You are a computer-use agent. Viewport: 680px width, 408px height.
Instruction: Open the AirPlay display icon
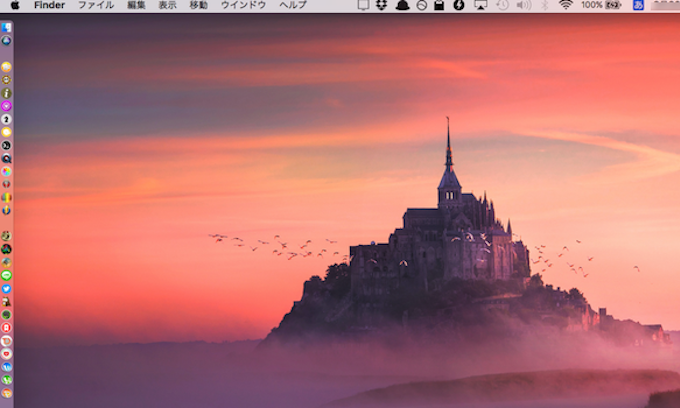[481, 6]
